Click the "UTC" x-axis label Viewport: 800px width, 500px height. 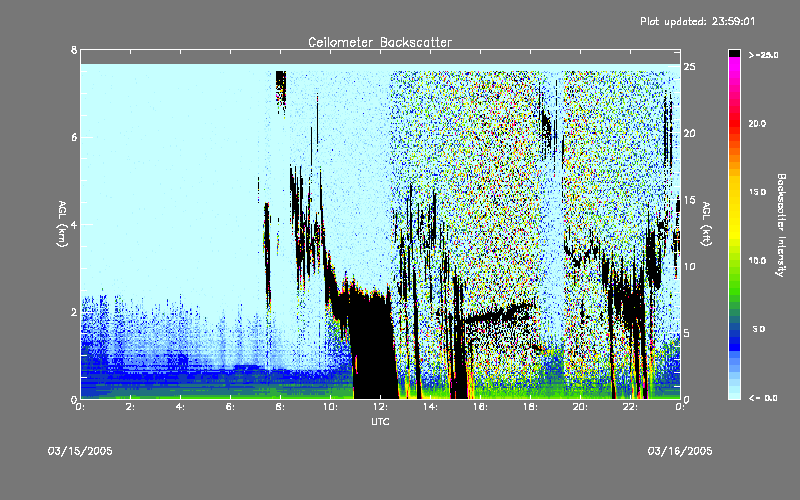[380, 422]
